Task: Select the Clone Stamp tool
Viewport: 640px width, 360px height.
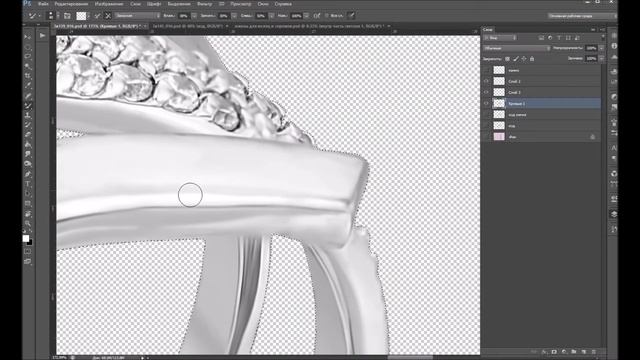Action: click(x=28, y=116)
